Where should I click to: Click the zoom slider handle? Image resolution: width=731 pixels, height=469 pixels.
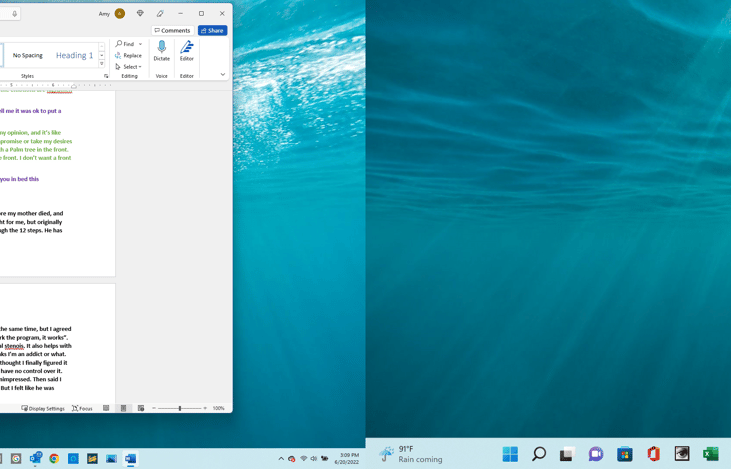(180, 408)
